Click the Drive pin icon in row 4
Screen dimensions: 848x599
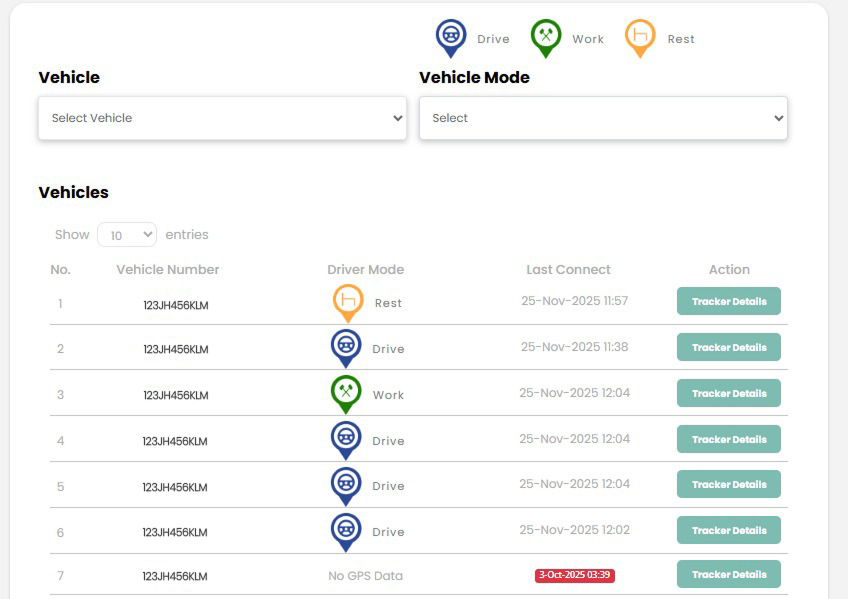[346, 441]
